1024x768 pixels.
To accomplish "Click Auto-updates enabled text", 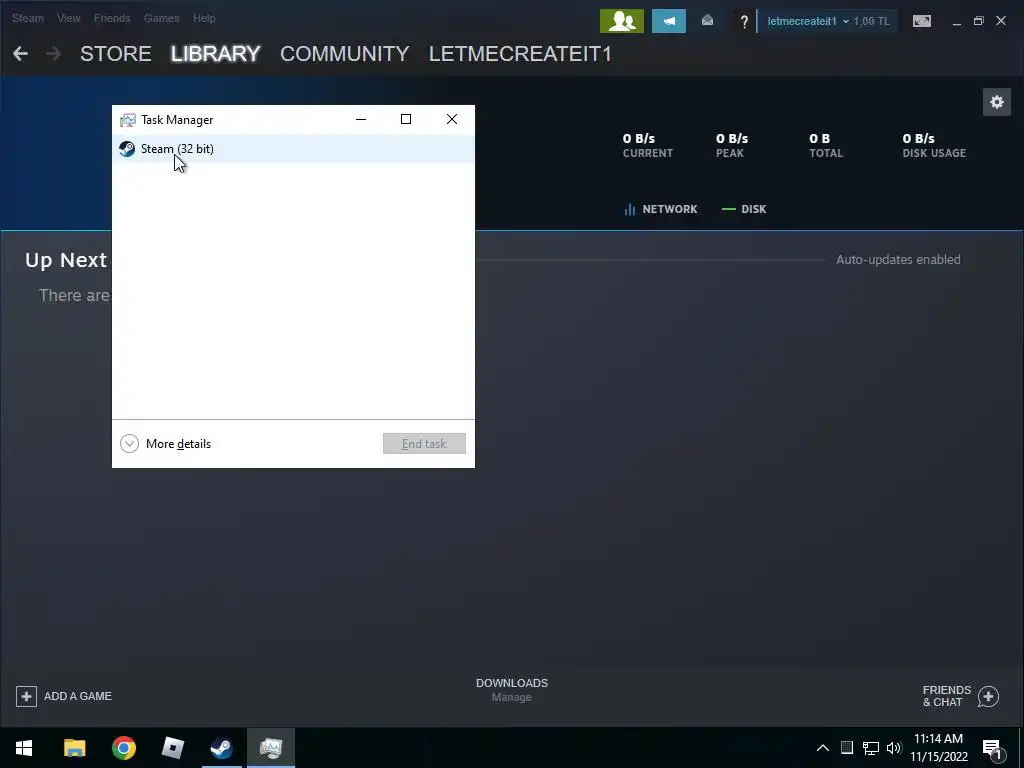I will coord(898,260).
